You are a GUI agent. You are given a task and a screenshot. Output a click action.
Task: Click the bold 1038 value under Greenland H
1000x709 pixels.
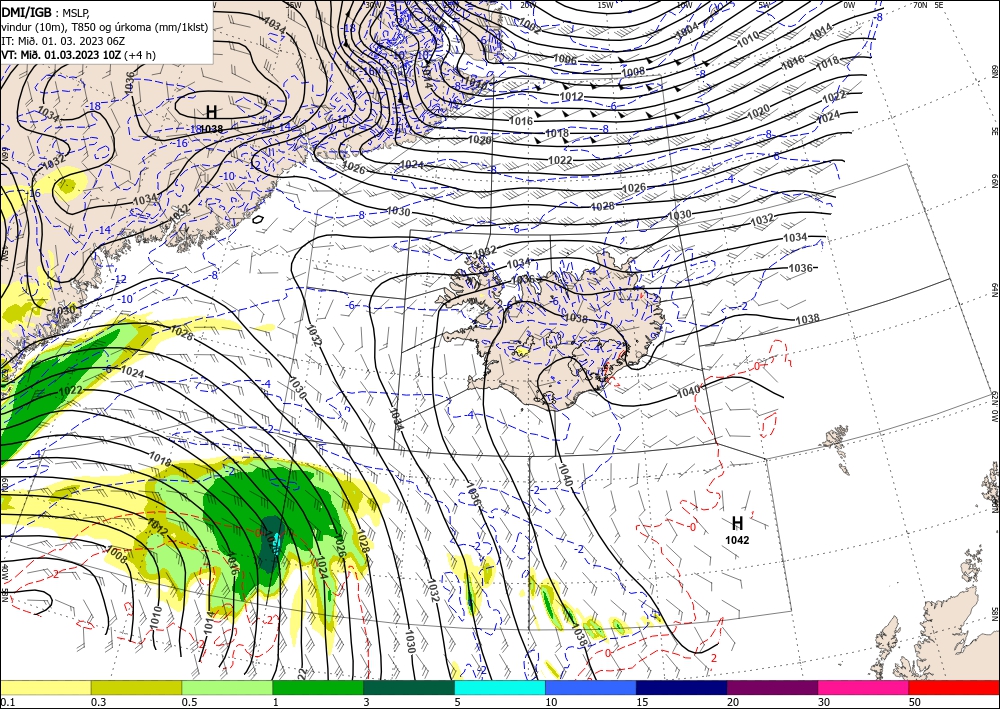click(x=212, y=129)
